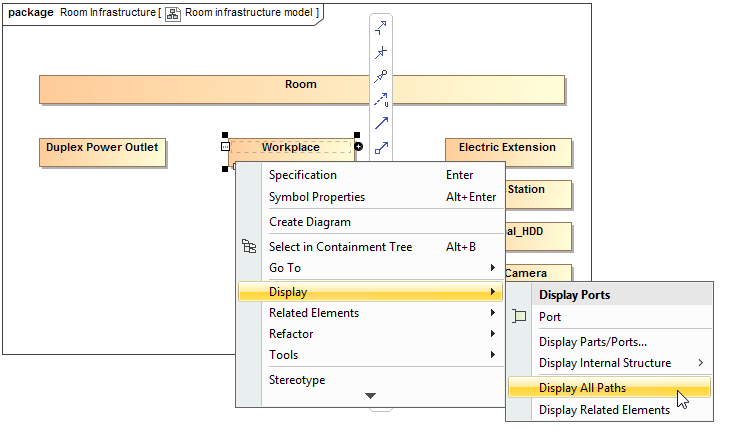This screenshot has width=733, height=441.
Task: Select the Room block in diagram
Action: [x=301, y=88]
